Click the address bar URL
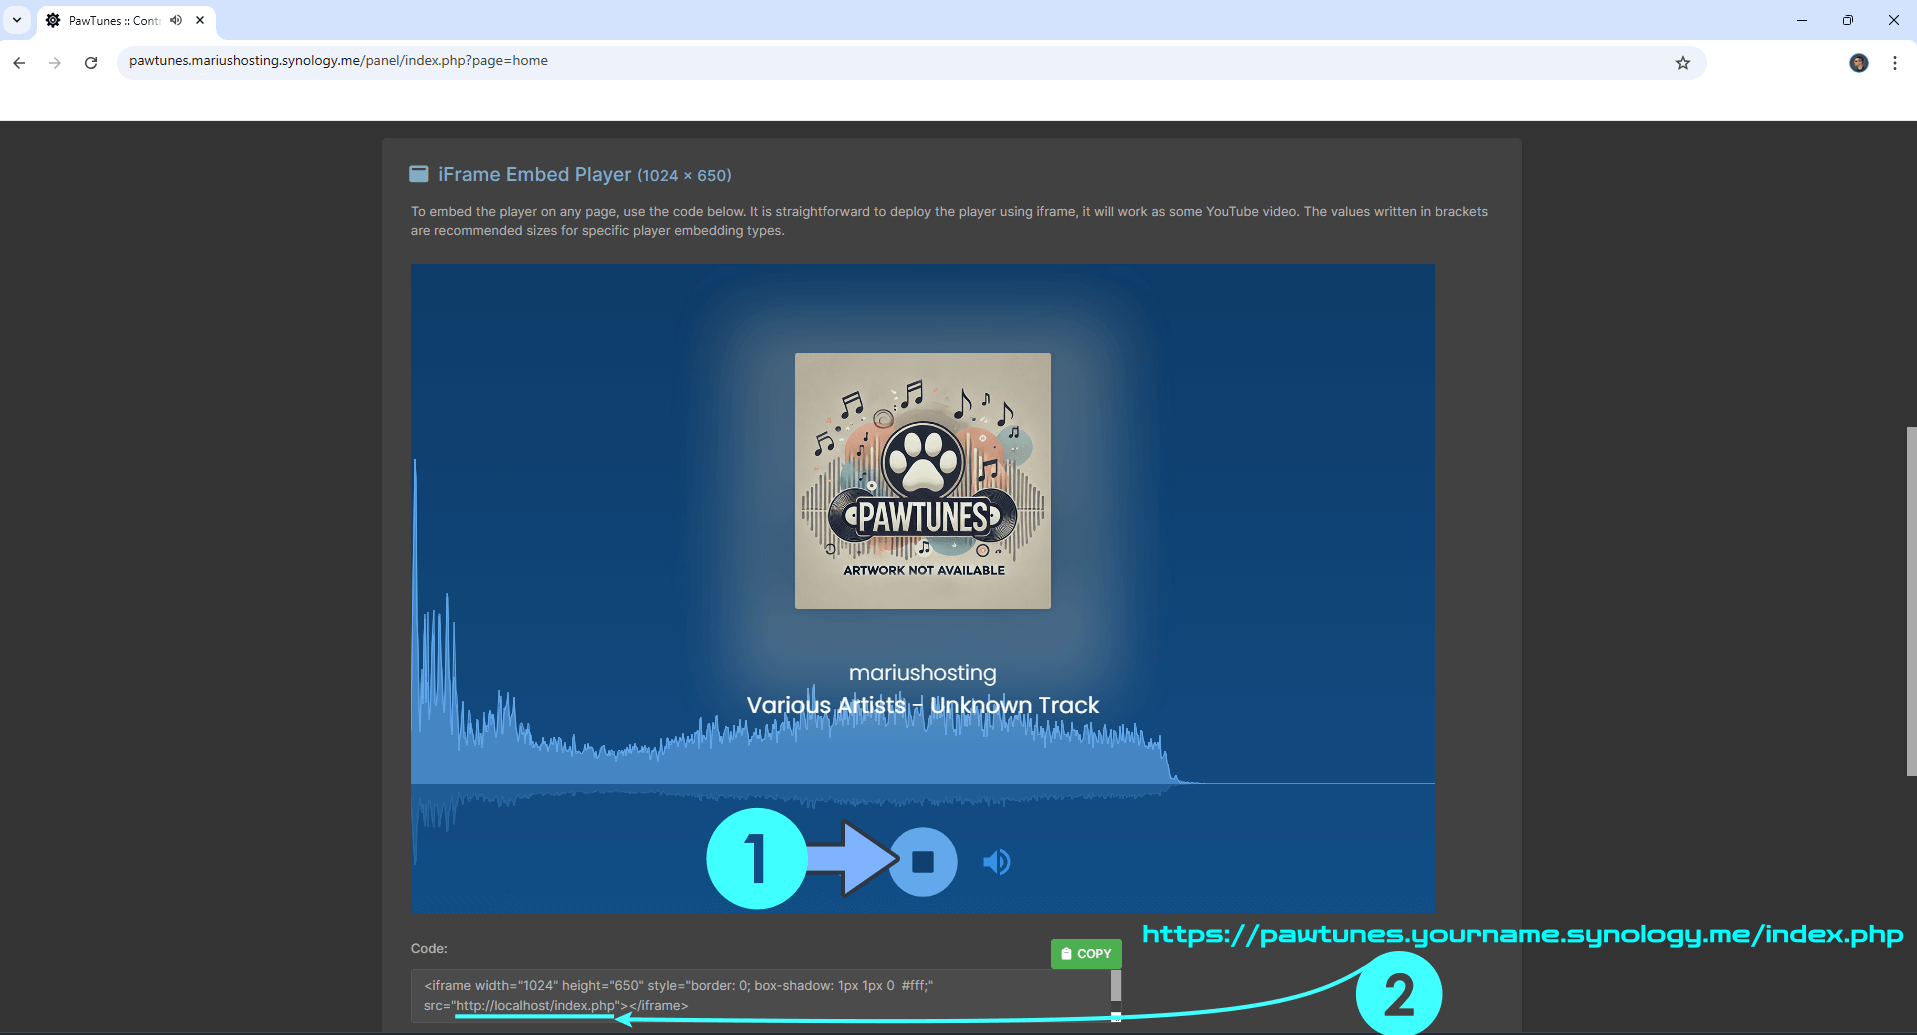 click(x=338, y=61)
